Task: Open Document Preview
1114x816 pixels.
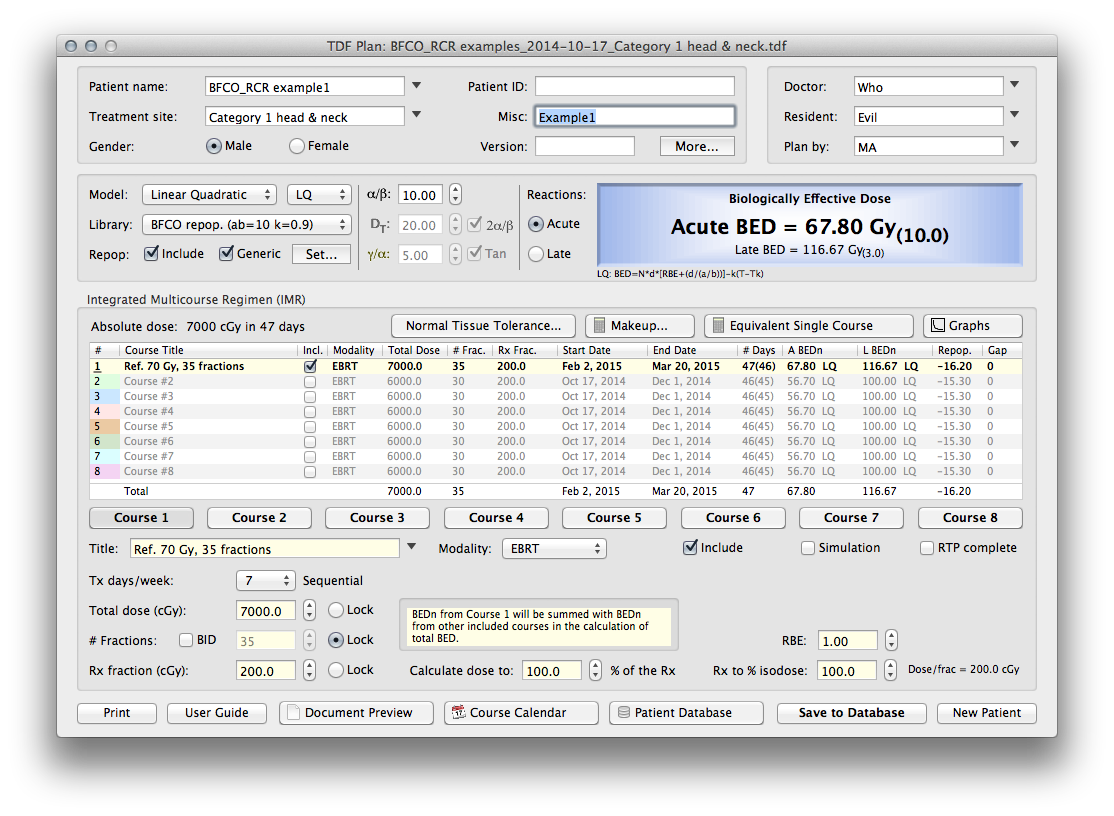Action: coord(356,713)
